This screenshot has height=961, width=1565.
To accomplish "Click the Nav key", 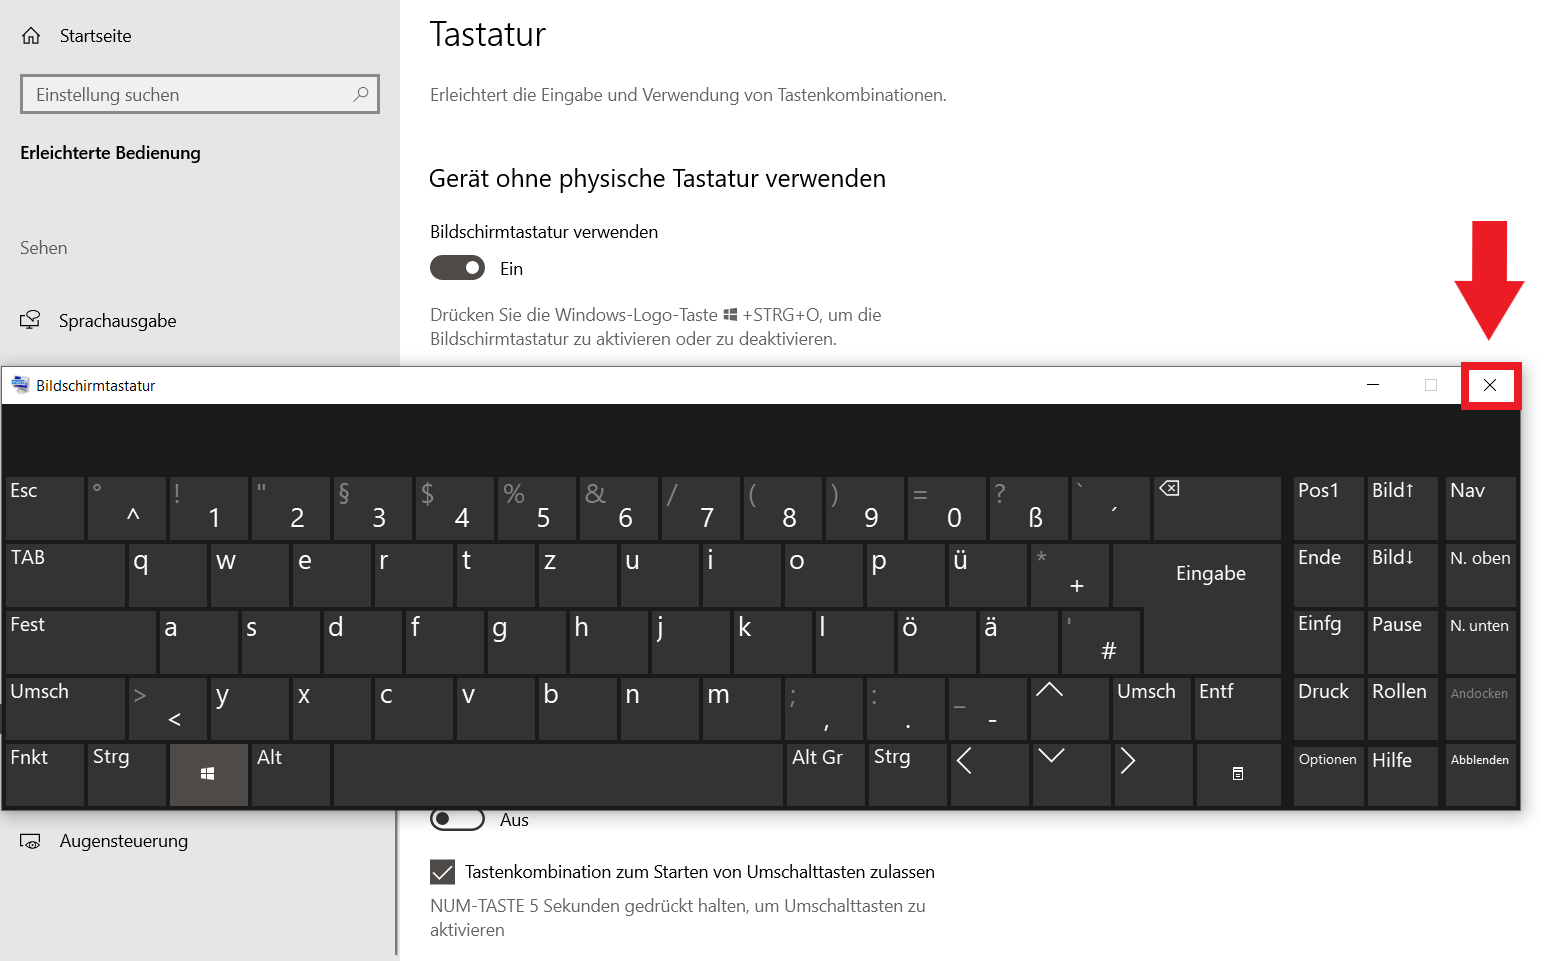I will click(1480, 508).
